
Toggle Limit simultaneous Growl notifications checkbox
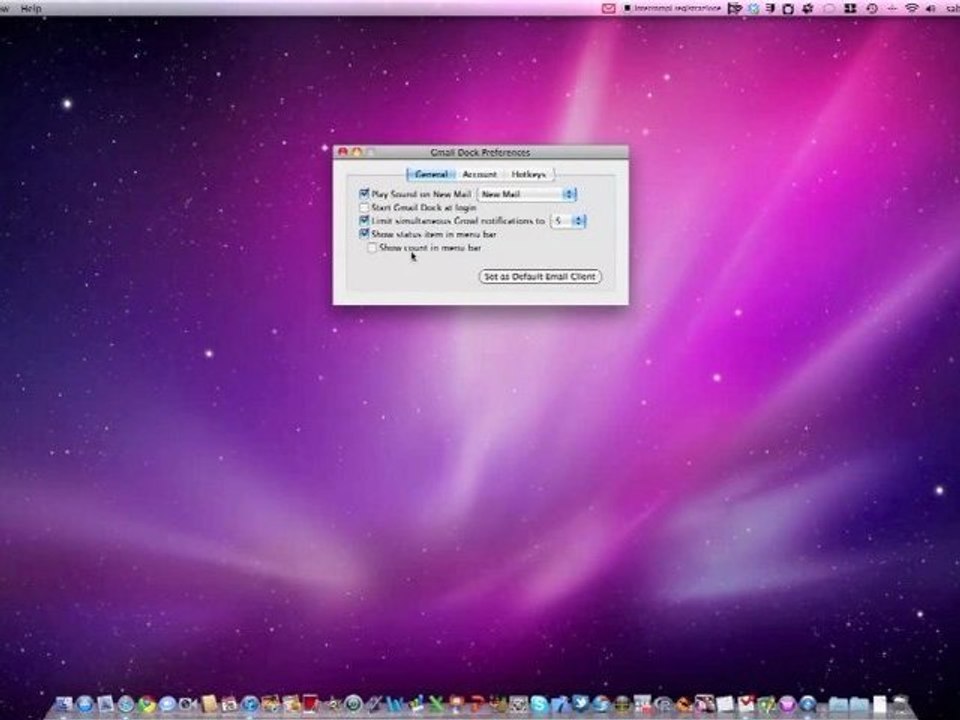[x=364, y=220]
